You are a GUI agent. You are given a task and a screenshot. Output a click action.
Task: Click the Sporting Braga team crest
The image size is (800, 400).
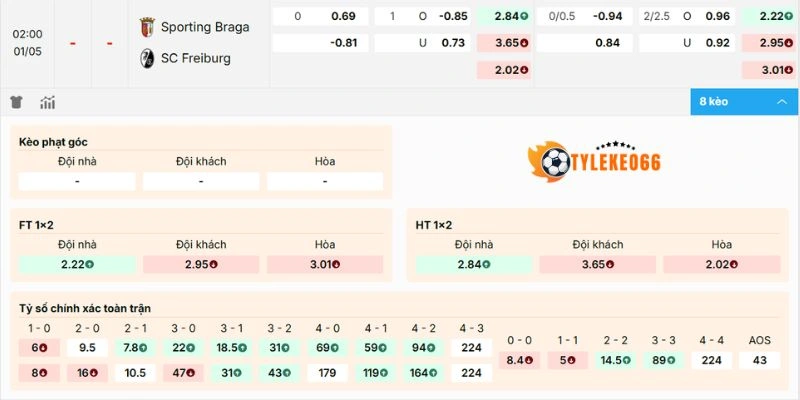147,27
